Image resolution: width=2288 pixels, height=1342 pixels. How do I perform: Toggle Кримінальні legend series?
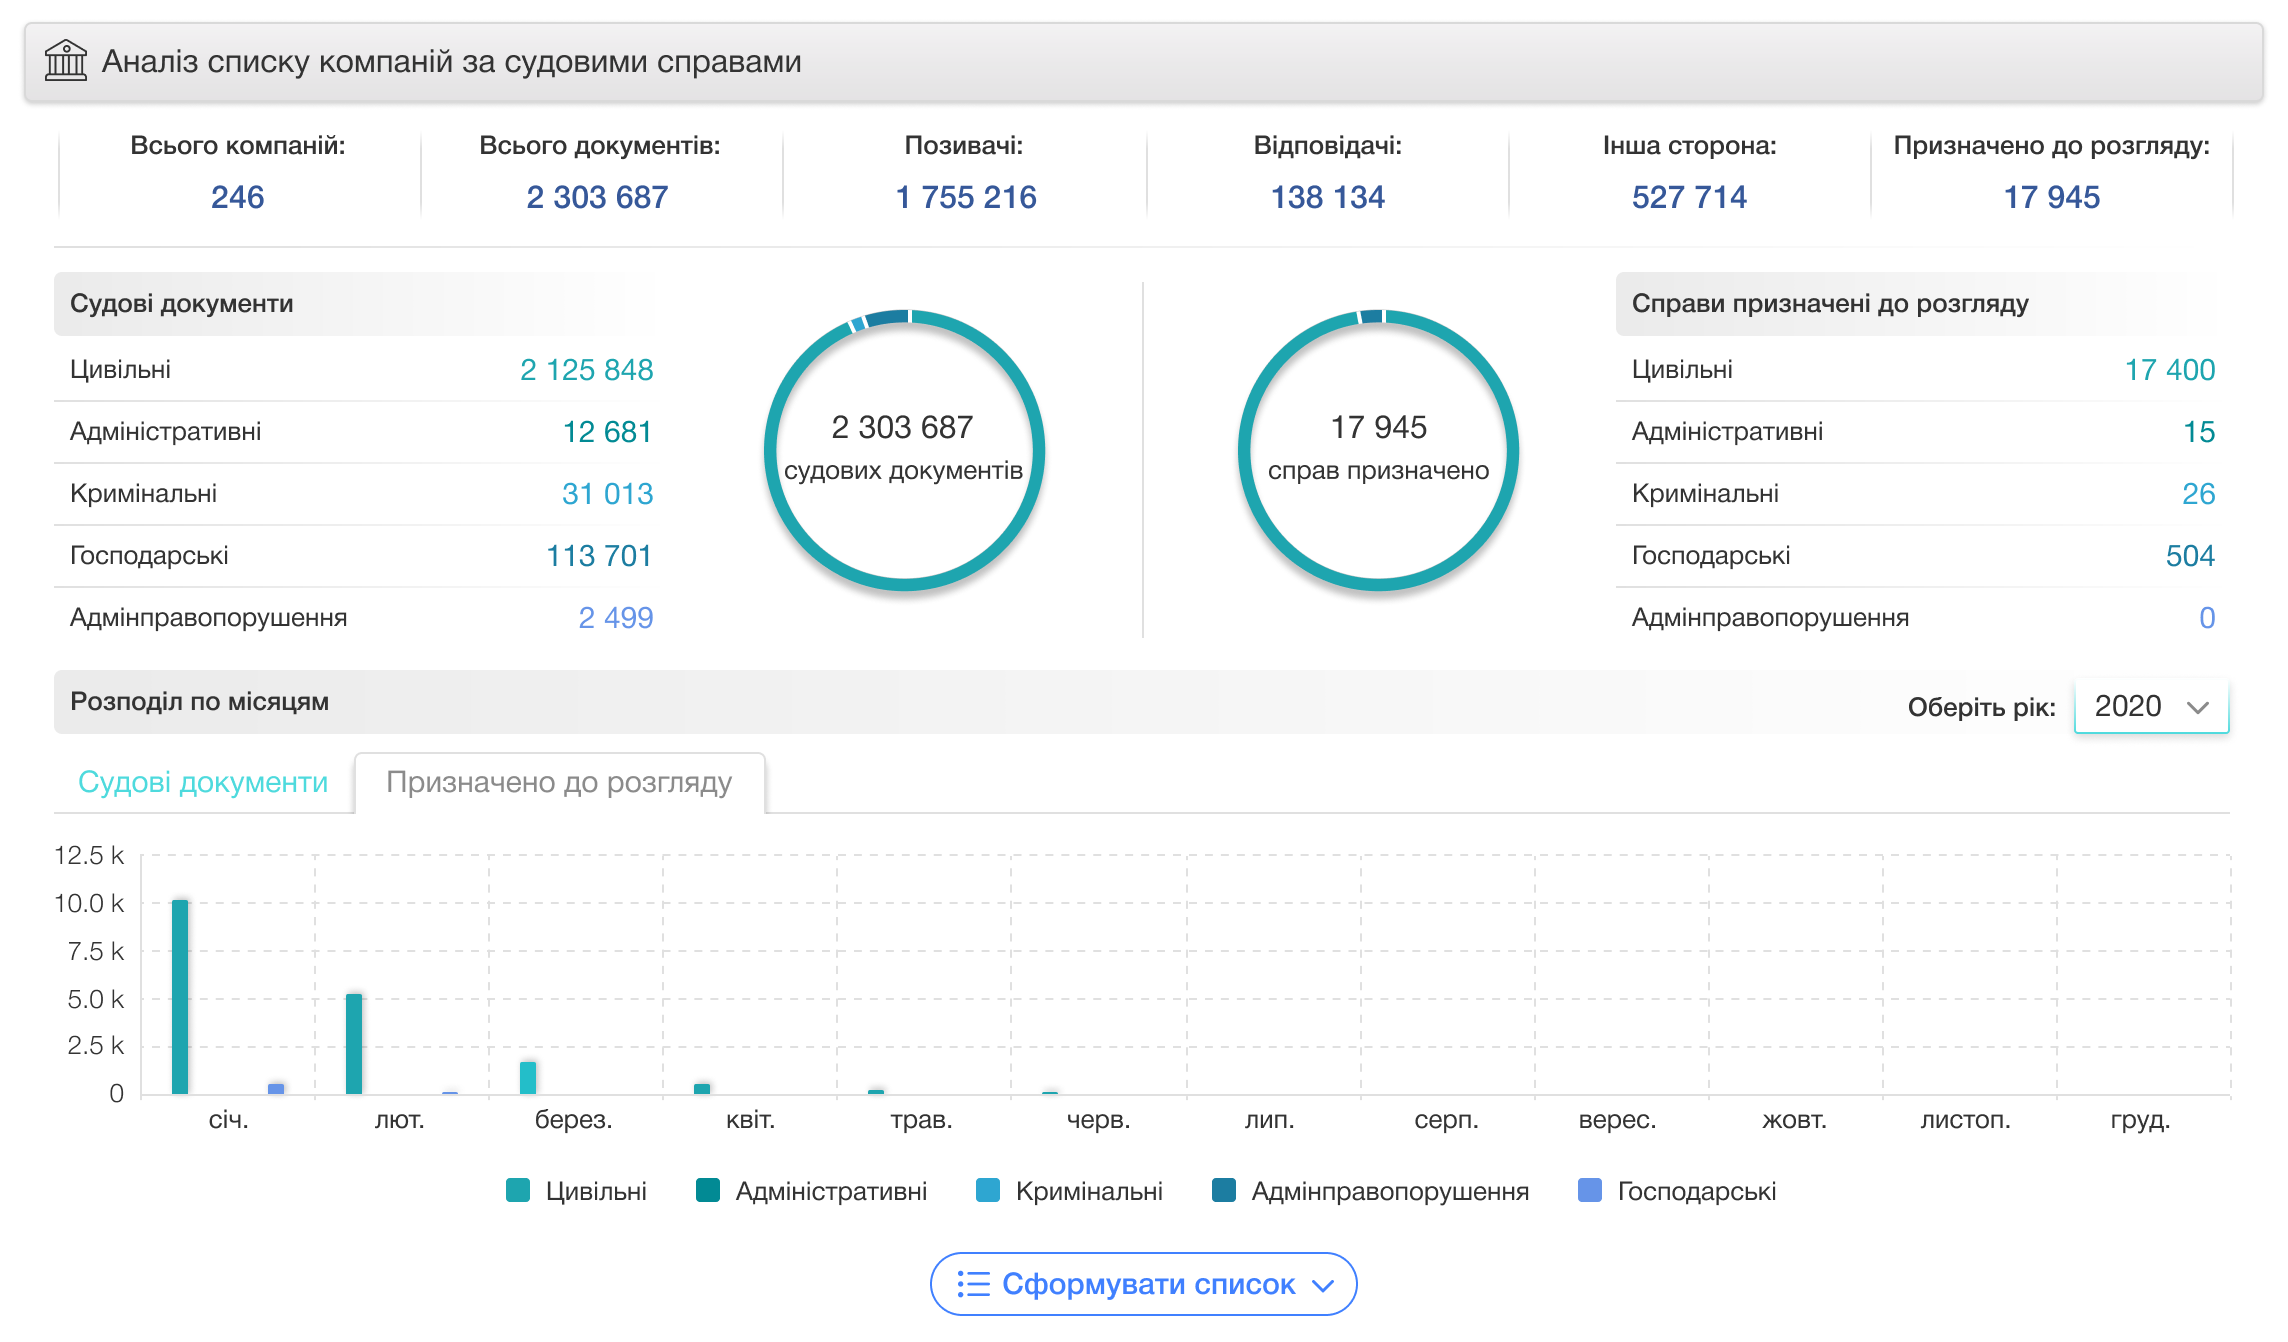1070,1191
